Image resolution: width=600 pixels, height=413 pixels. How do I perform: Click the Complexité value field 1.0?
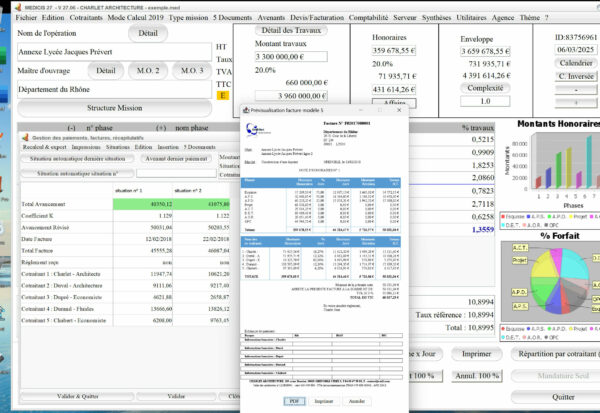click(x=485, y=101)
